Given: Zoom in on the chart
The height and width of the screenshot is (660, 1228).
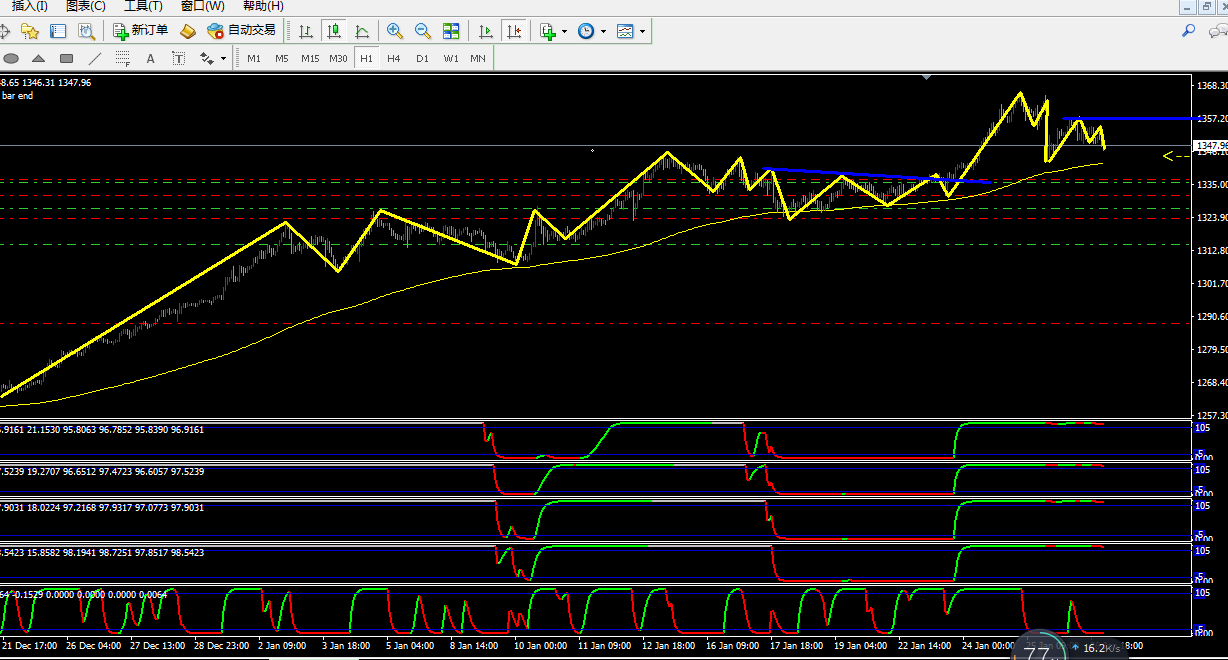Looking at the screenshot, I should (x=395, y=31).
